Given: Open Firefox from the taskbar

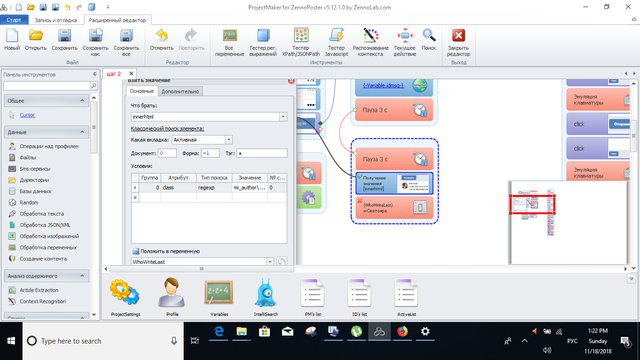Looking at the screenshot, I should (x=402, y=331).
